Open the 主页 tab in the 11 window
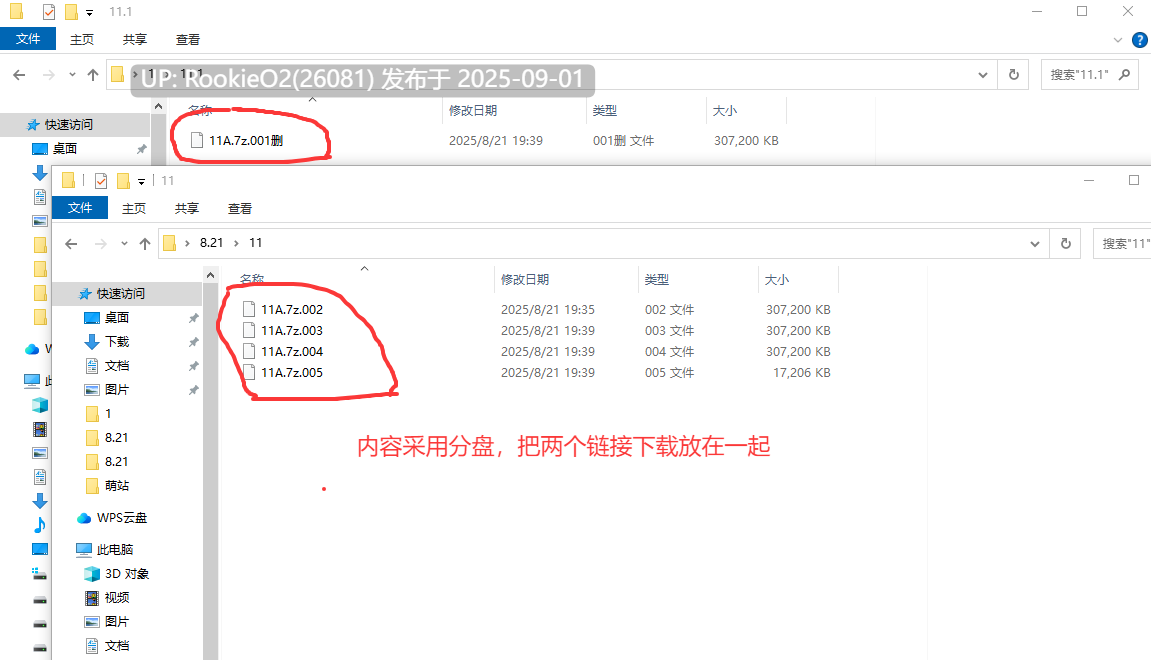The image size is (1151, 660). (134, 208)
